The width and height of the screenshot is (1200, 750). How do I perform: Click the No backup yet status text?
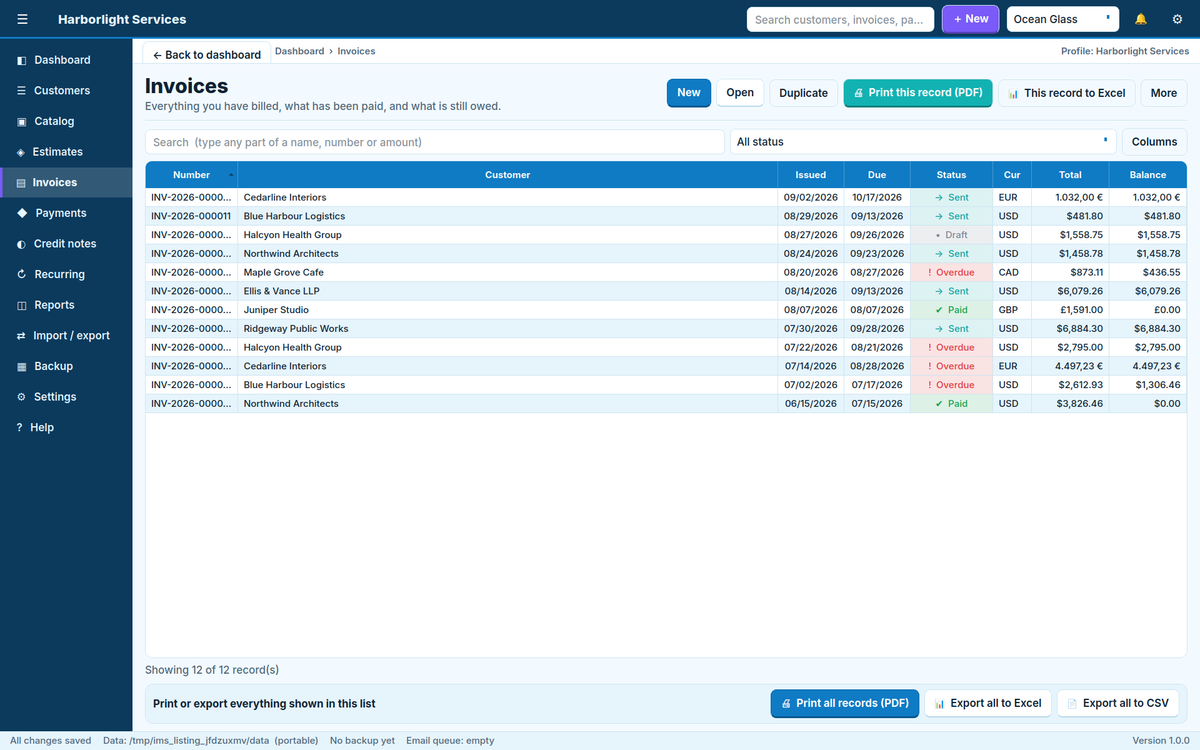click(362, 741)
